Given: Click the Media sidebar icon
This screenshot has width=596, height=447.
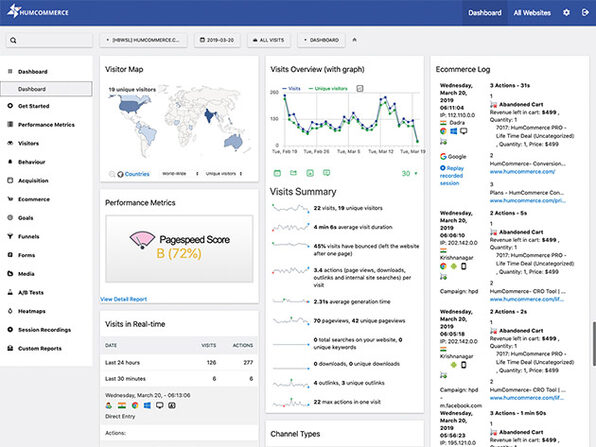Looking at the screenshot, I should (10, 273).
